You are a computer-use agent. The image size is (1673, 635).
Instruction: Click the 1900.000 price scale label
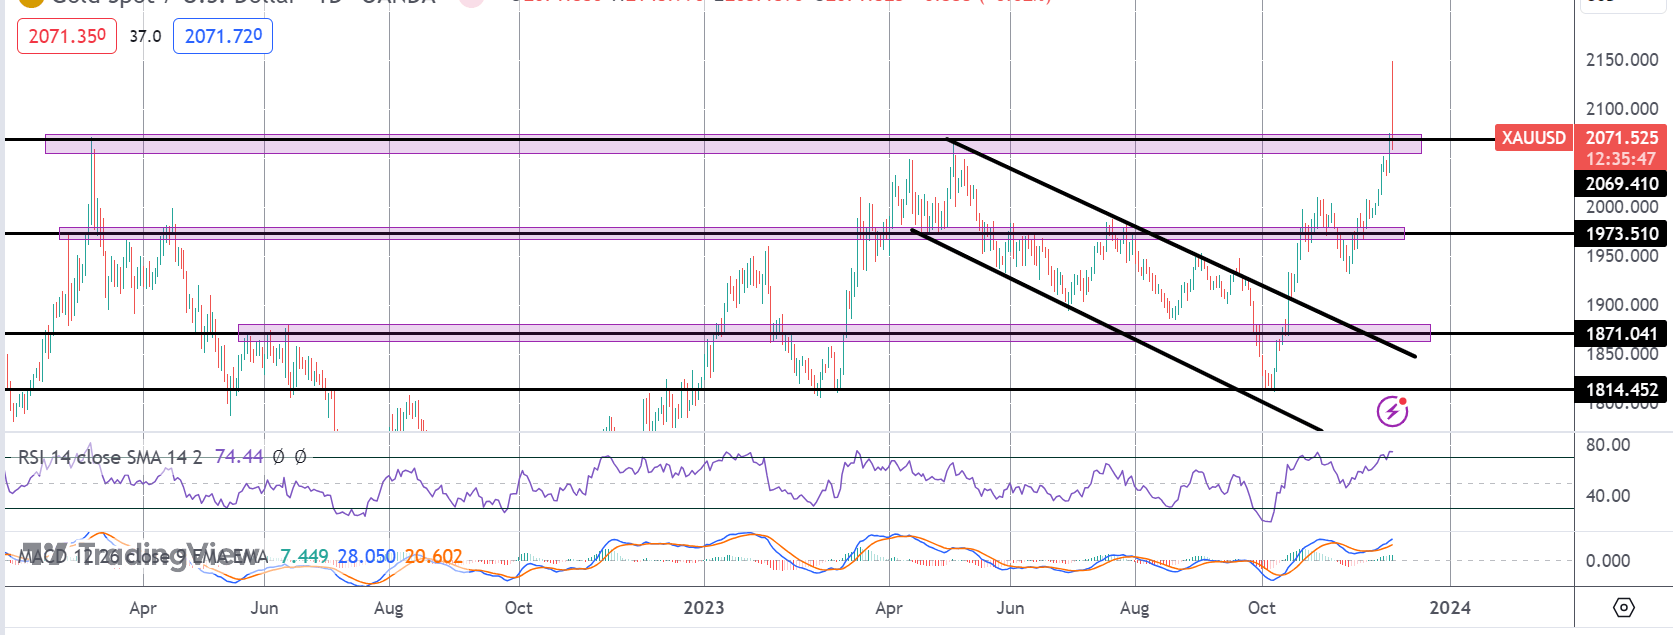click(x=1622, y=305)
